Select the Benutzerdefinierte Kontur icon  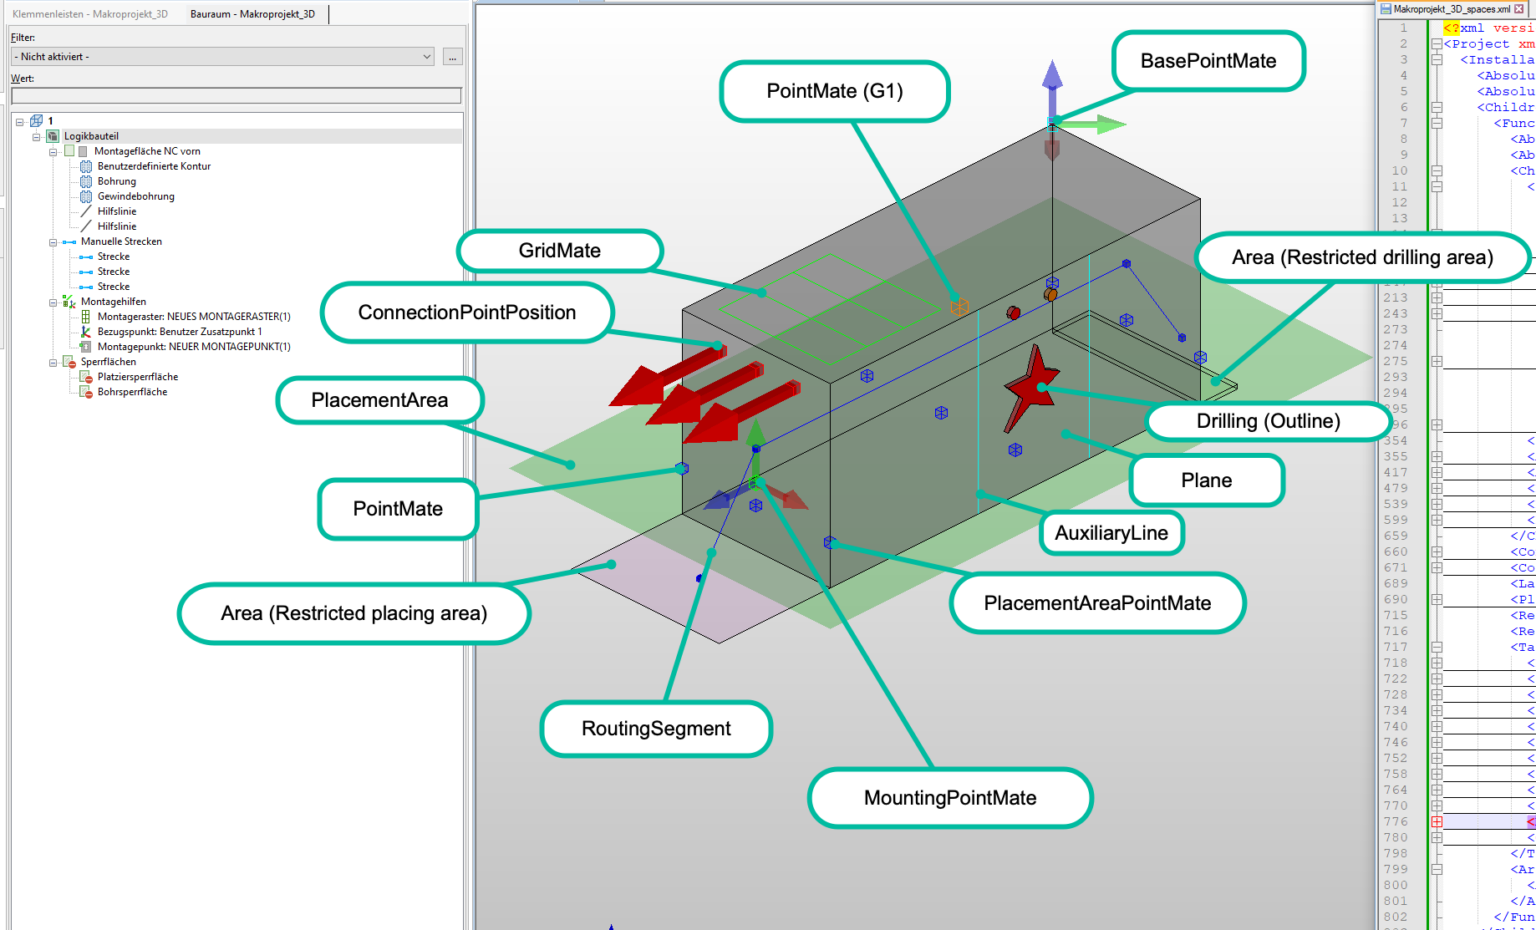85,166
